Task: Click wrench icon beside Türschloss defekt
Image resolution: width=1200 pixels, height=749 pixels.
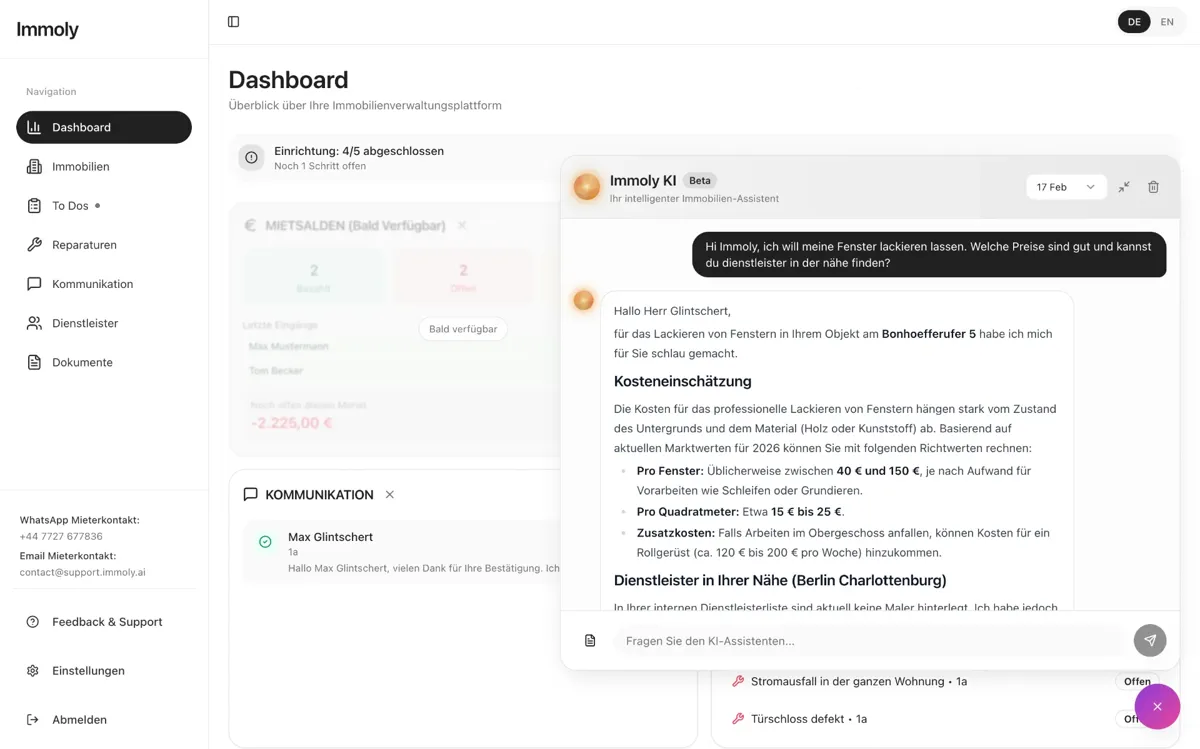Action: (738, 719)
